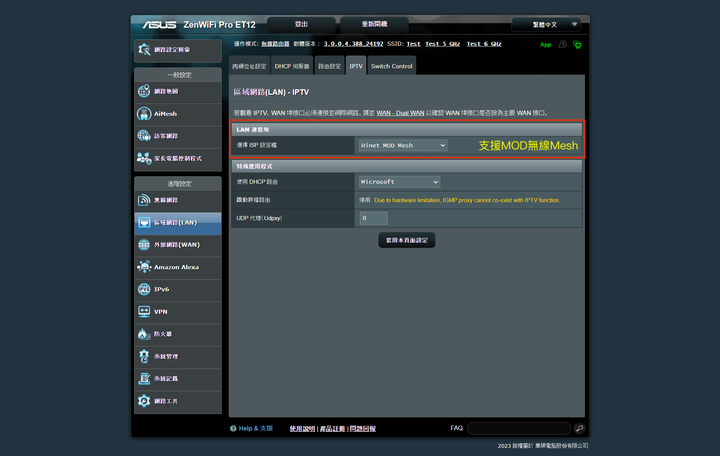Open 外部網路(WAN) globe icon

pos(144,245)
